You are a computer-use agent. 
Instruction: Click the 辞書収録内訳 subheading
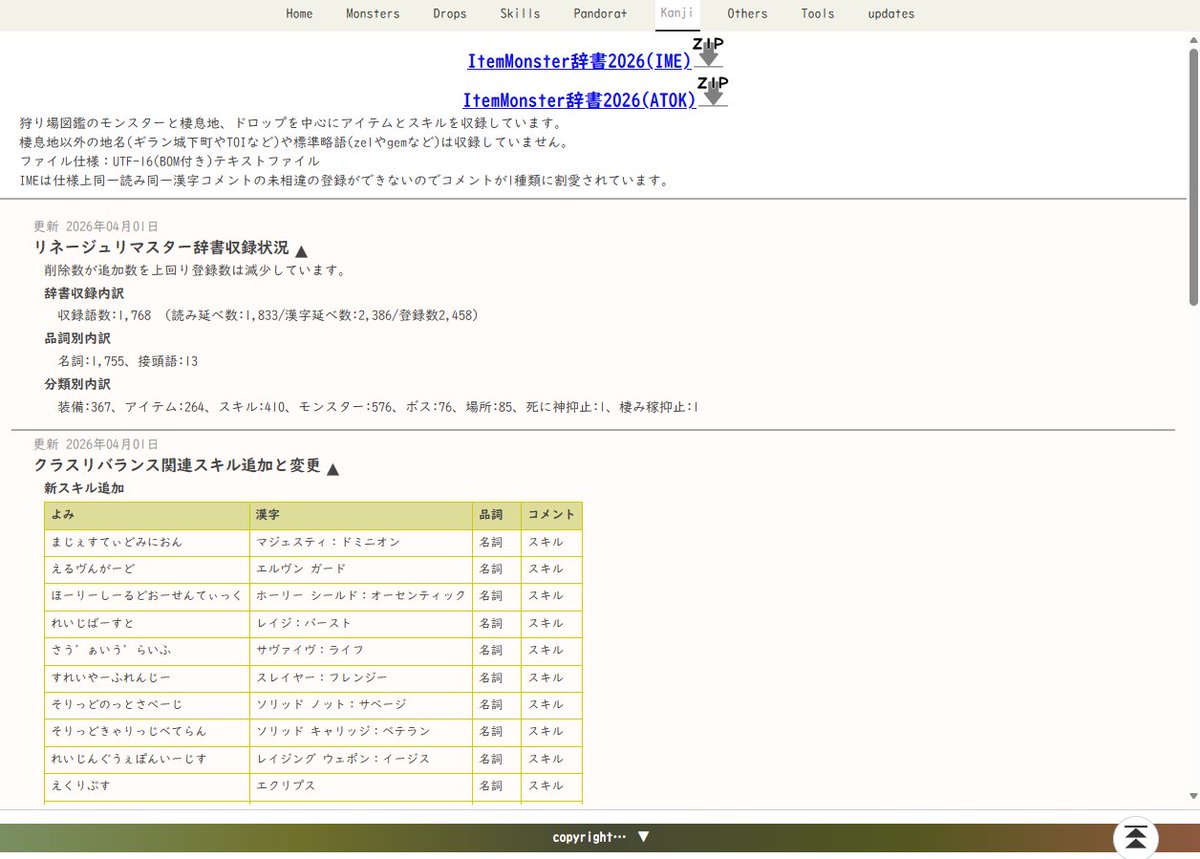84,294
